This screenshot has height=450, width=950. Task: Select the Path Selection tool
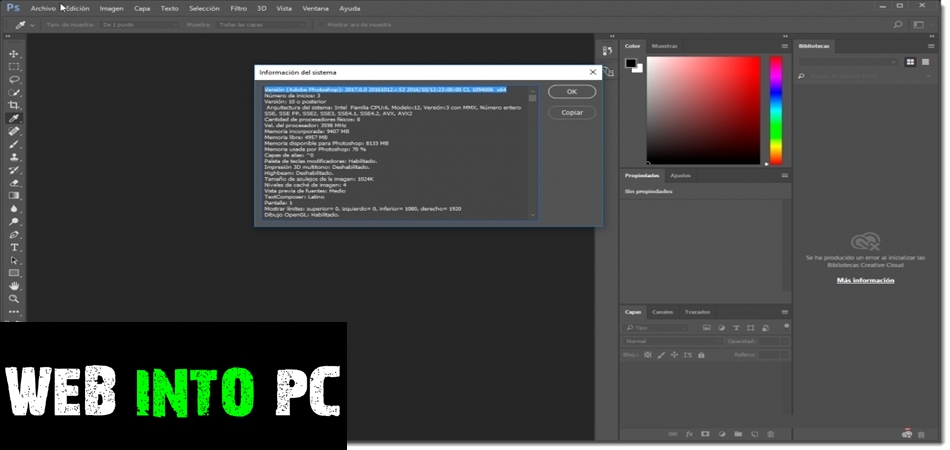point(14,260)
